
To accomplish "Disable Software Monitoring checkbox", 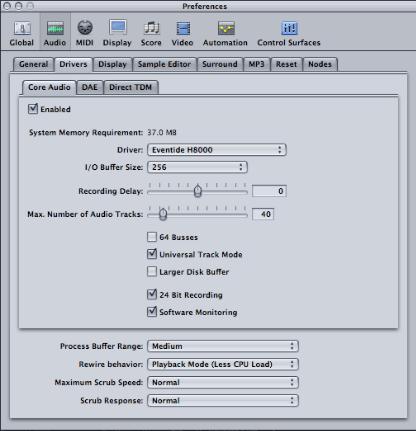I will click(x=152, y=312).
